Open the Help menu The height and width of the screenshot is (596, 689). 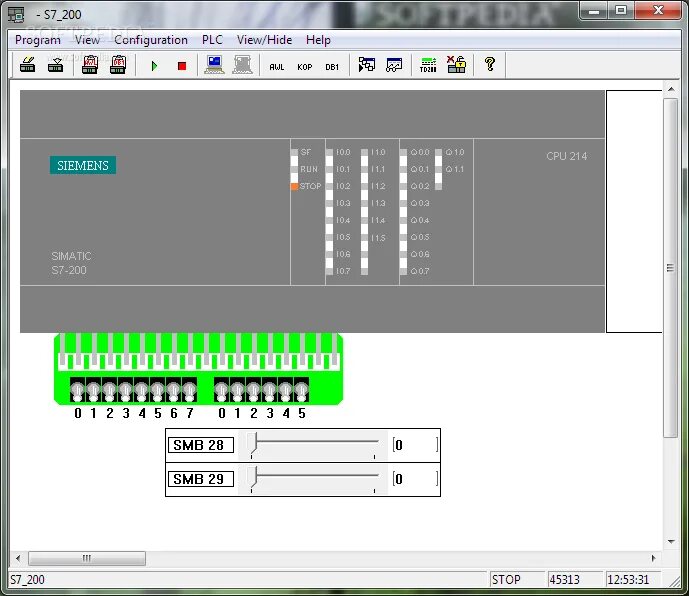318,40
